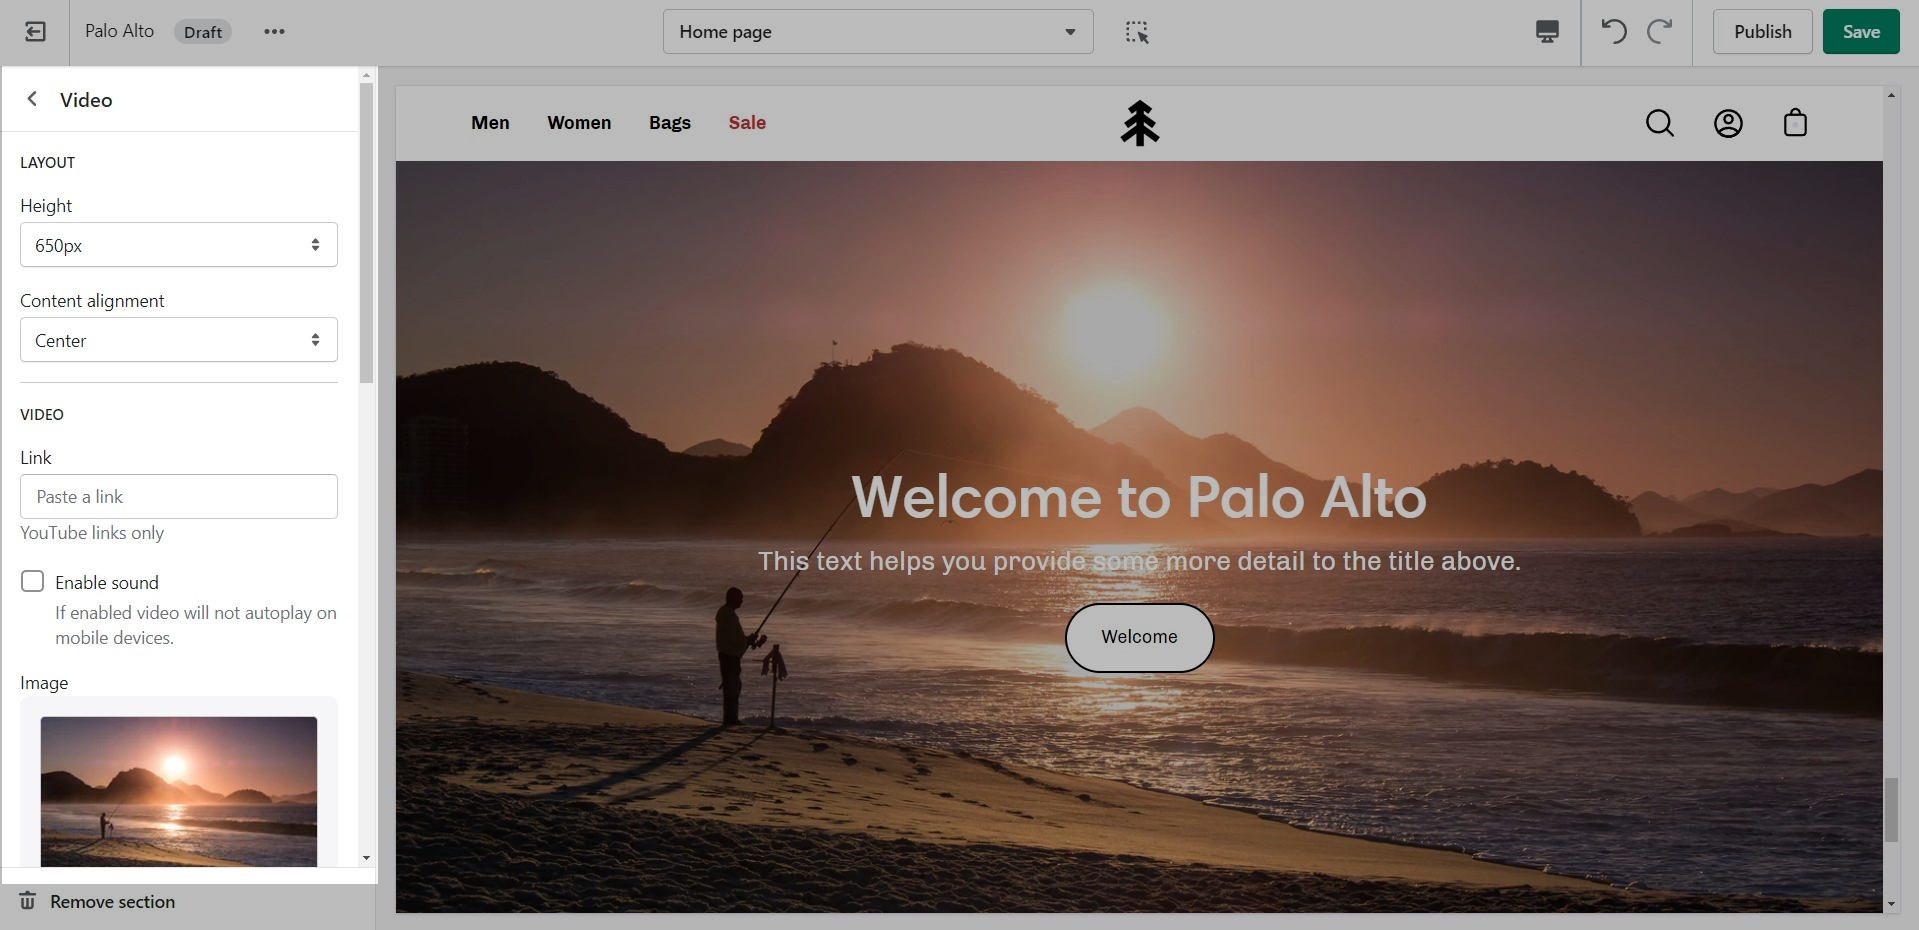The image size is (1919, 930).
Task: Activate the section inspector selection tool
Action: coord(1137,32)
